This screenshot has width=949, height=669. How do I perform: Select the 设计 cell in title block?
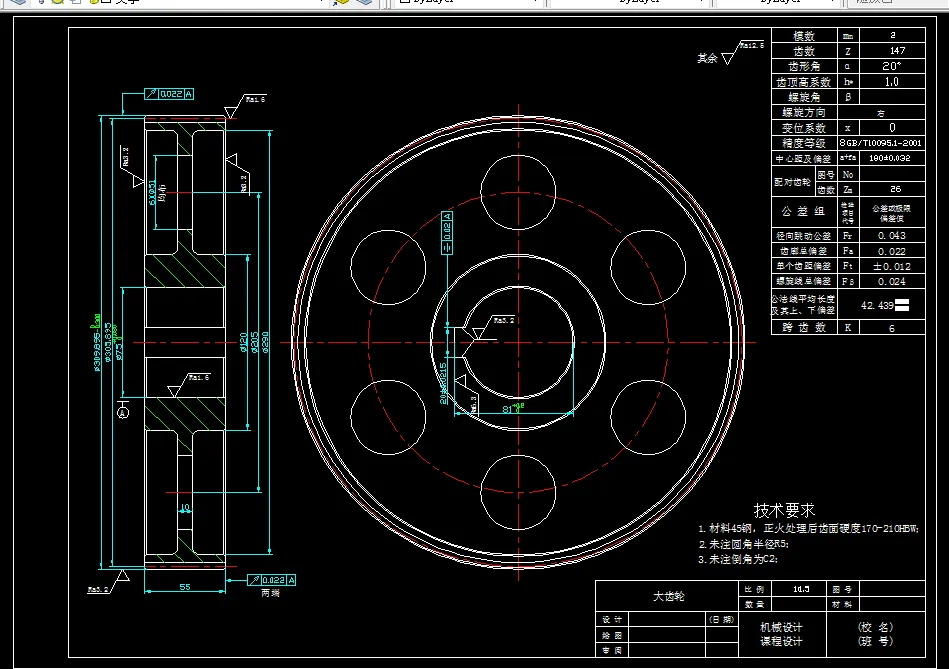[612, 619]
